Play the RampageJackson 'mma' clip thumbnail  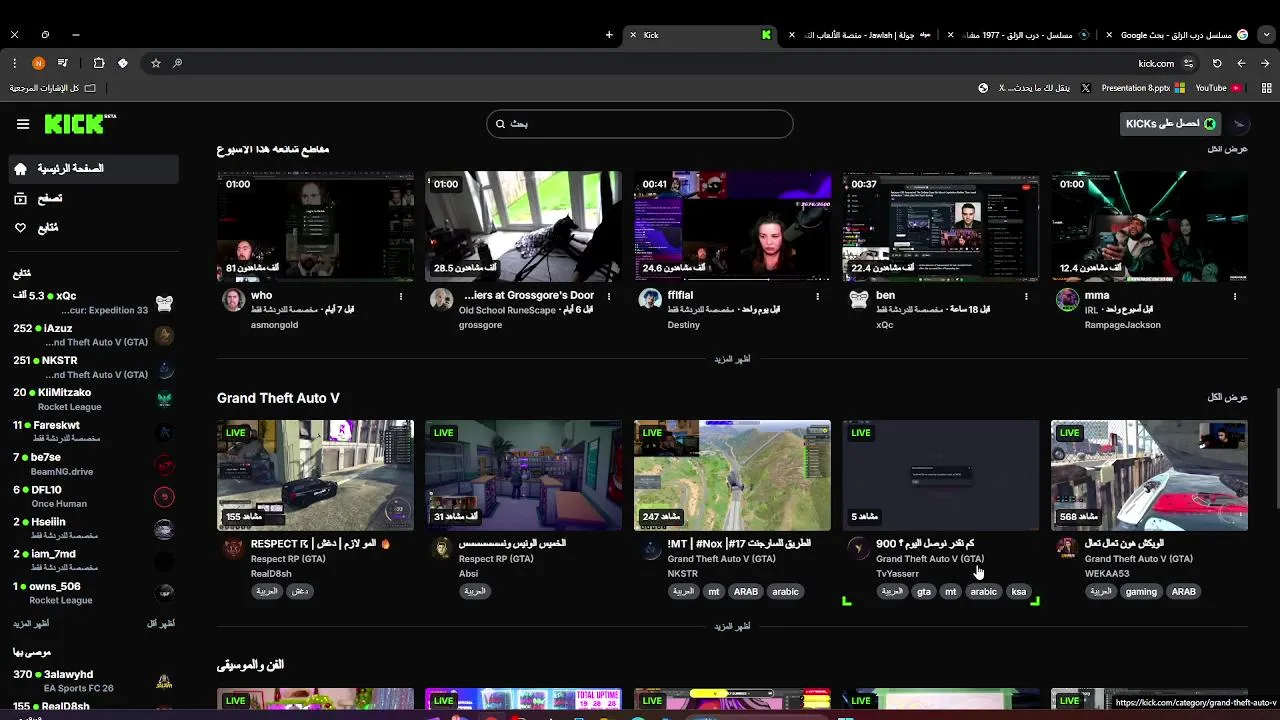[x=1149, y=227]
